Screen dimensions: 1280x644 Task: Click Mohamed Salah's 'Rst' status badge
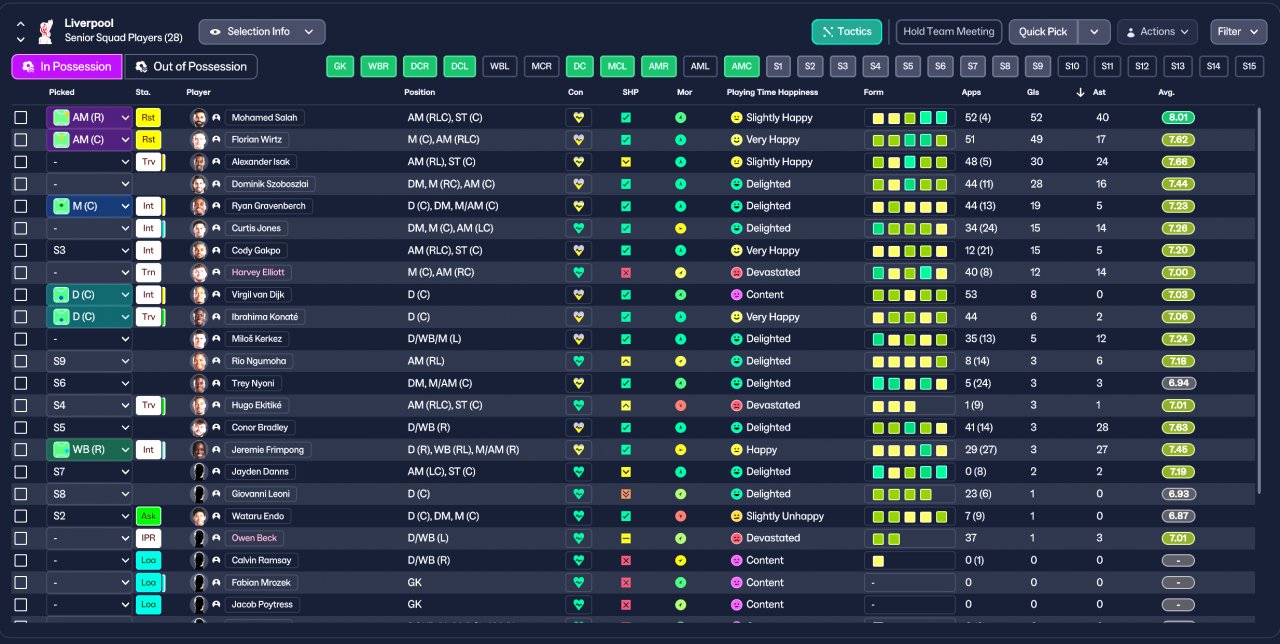148,117
